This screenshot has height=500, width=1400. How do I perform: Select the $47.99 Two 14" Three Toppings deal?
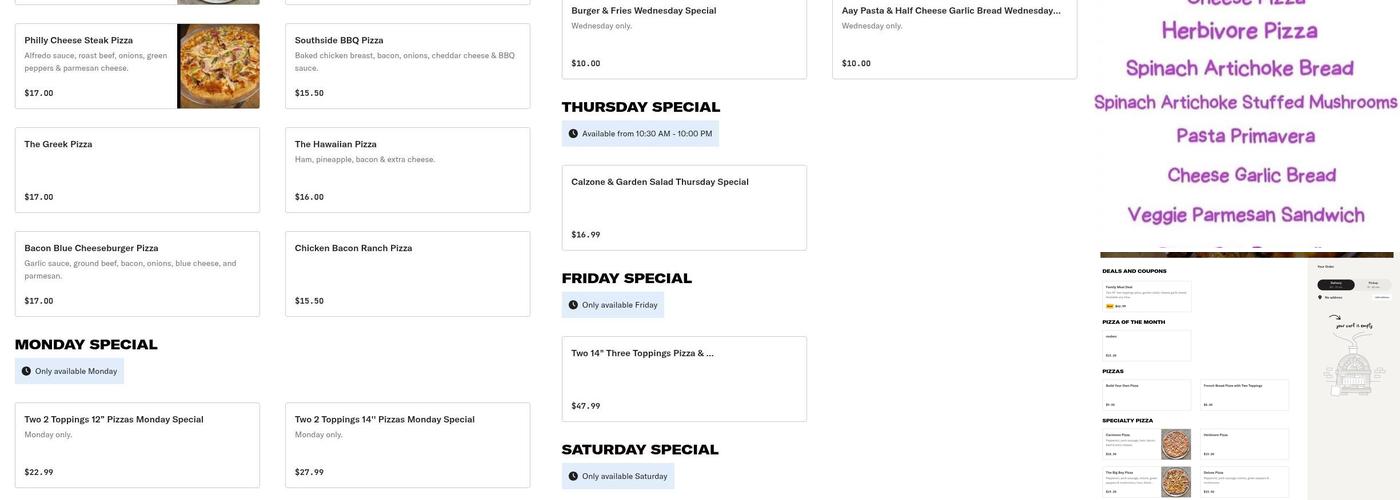[x=684, y=379]
